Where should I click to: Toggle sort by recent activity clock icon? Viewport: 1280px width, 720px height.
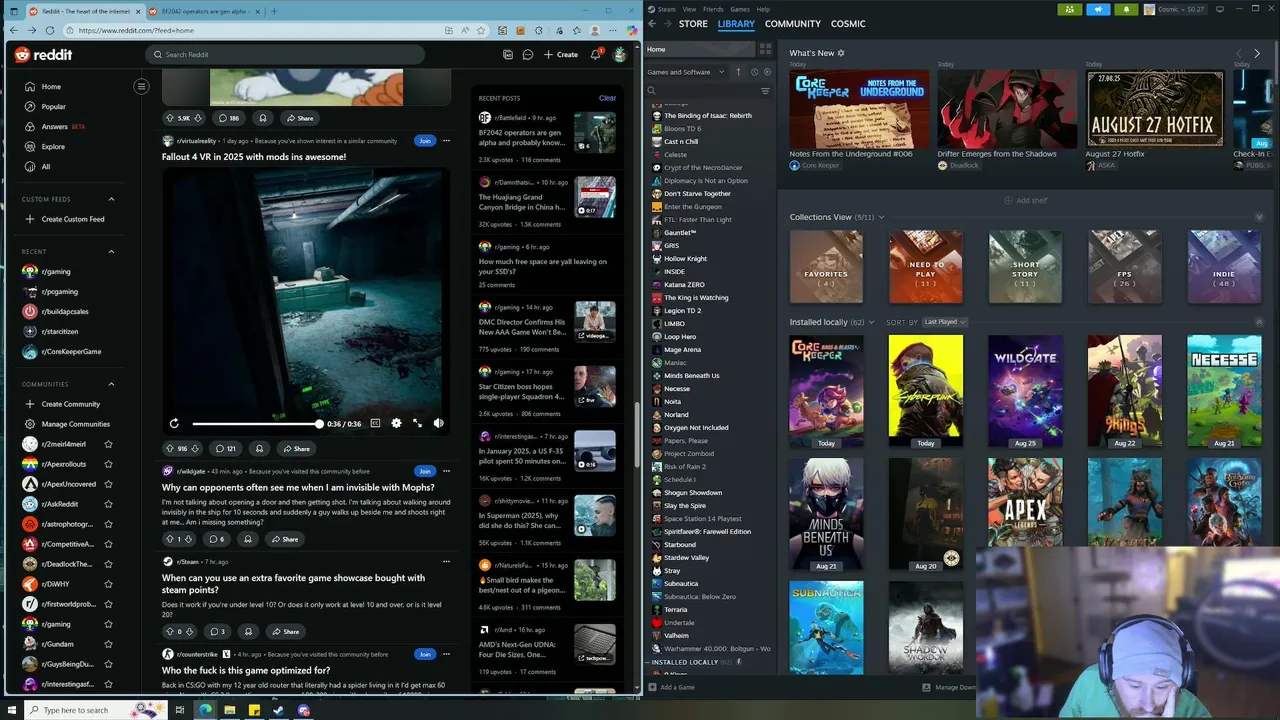pos(754,72)
